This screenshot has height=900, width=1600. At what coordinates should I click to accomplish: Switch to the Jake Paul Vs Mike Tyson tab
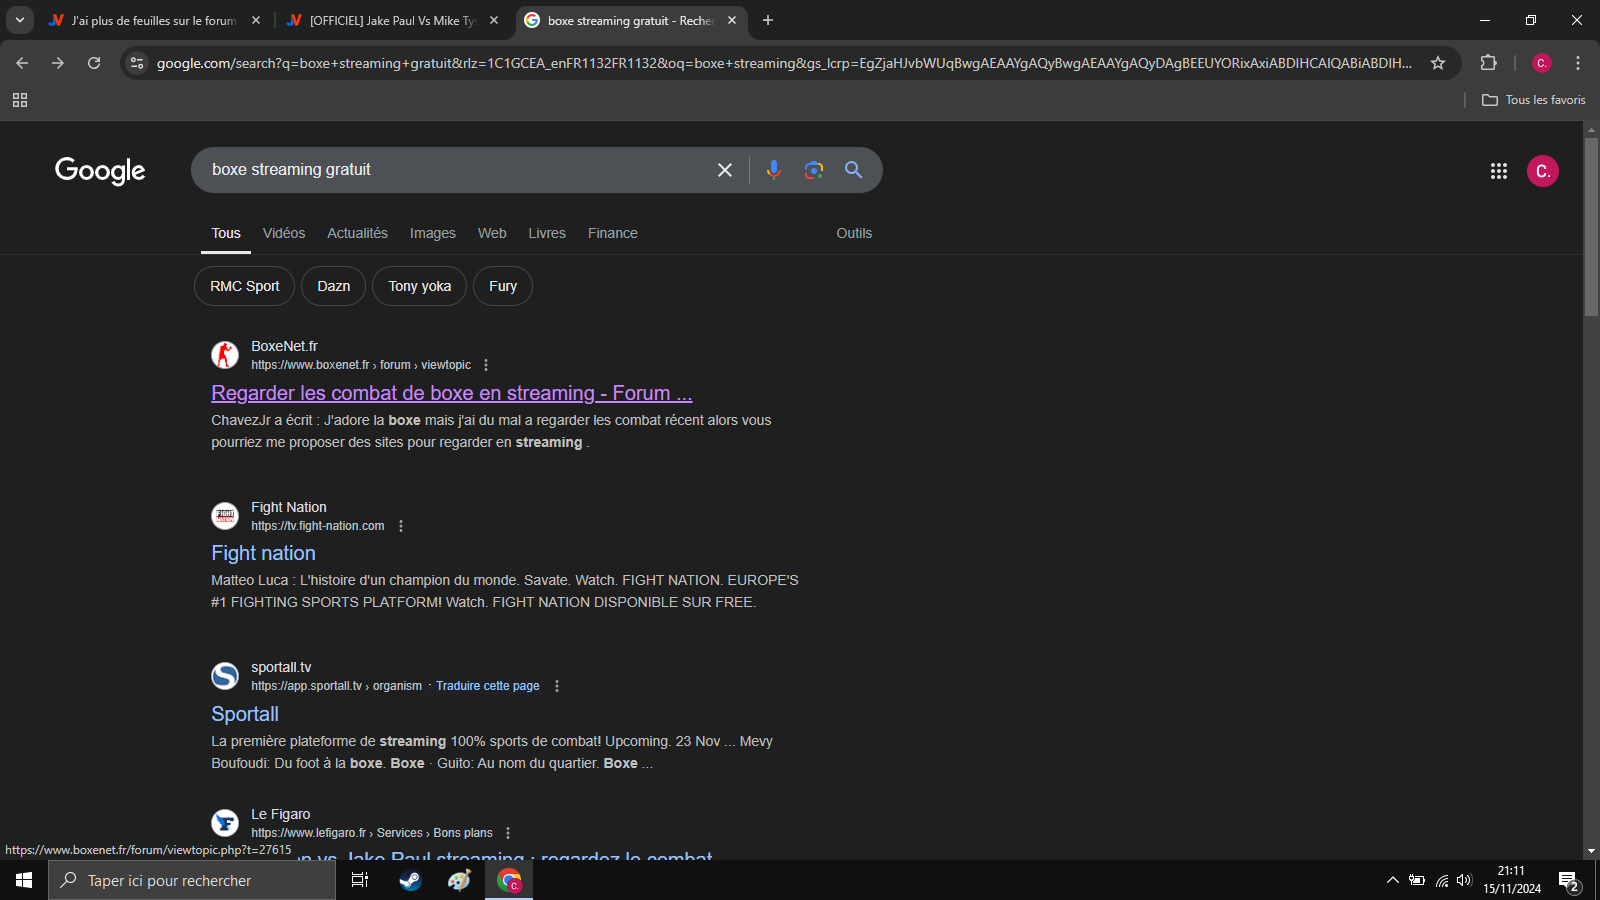click(392, 20)
